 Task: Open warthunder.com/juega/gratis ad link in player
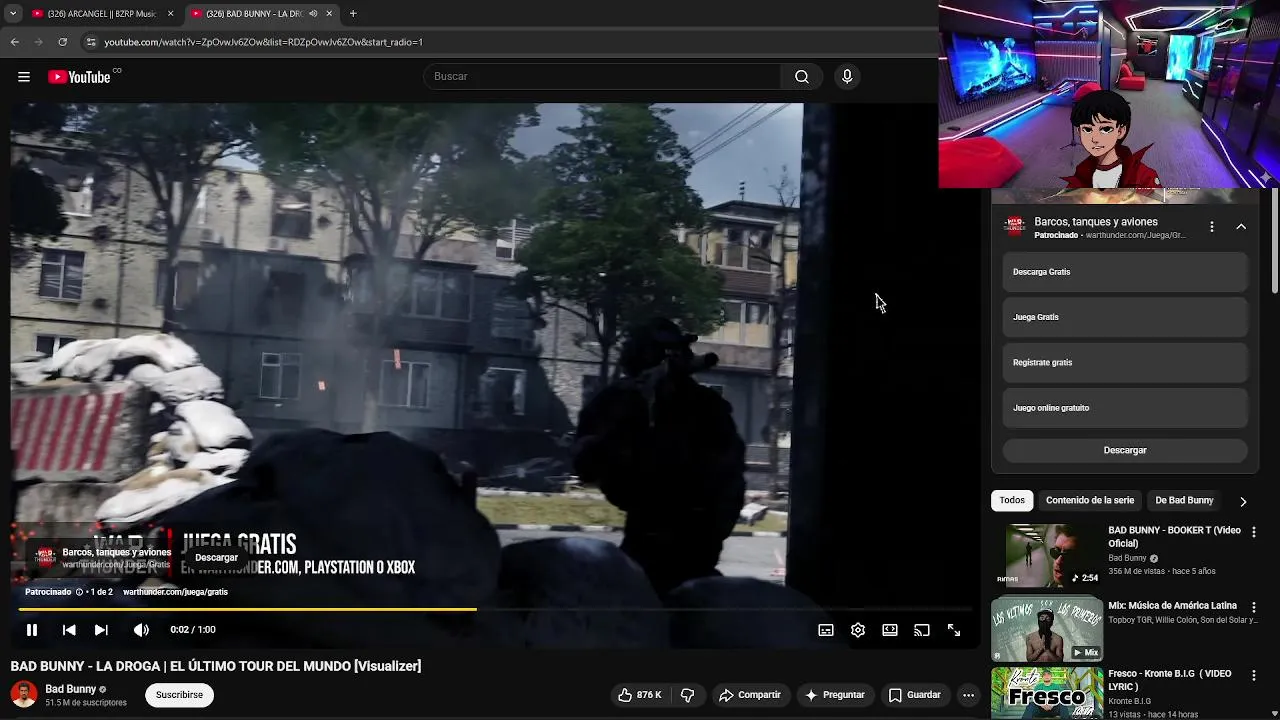[175, 592]
